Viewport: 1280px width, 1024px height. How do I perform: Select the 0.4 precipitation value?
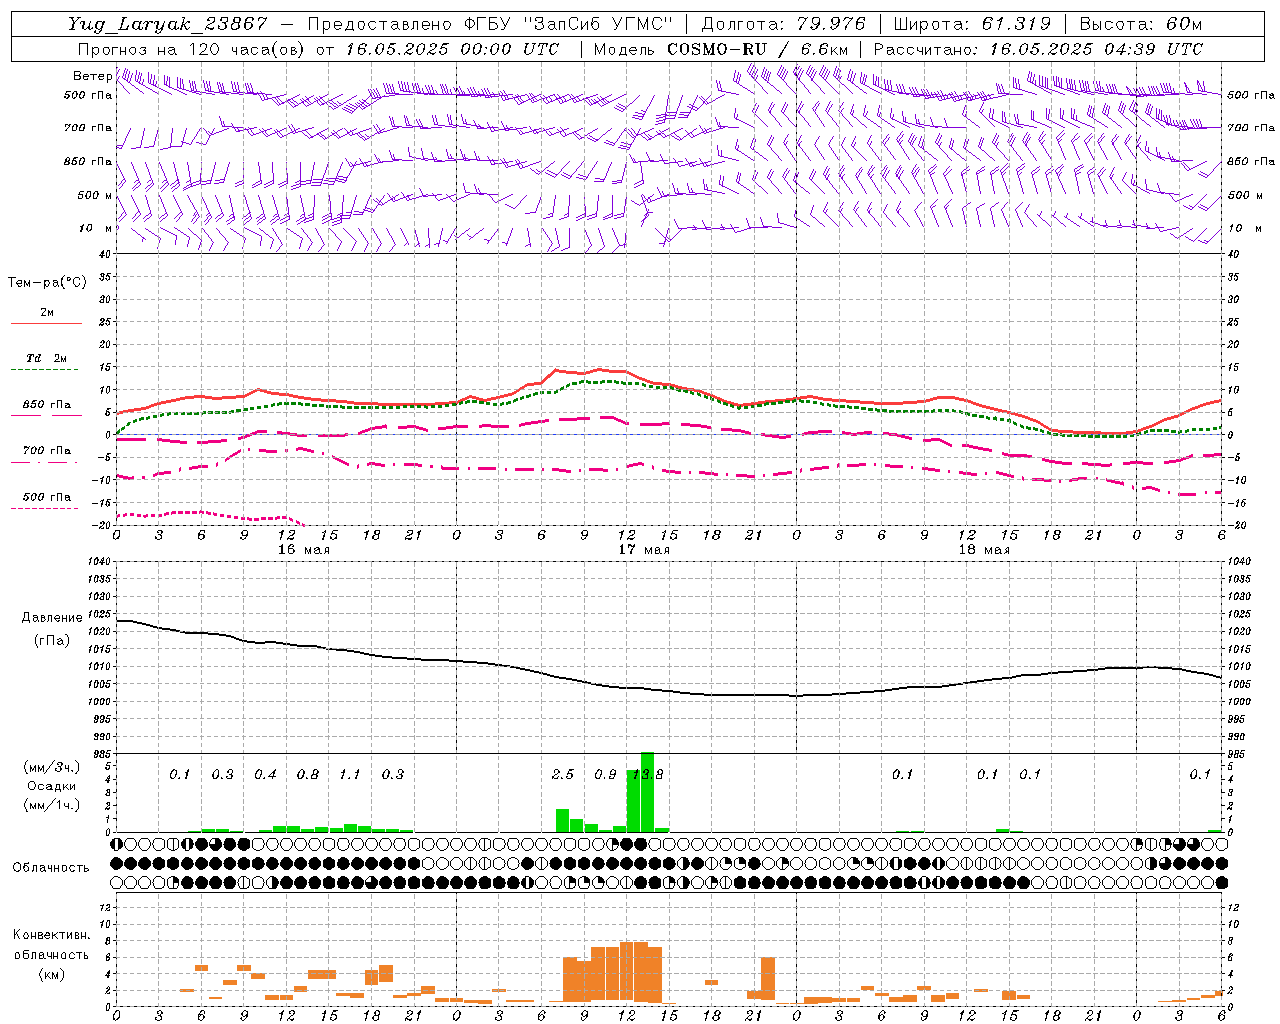pyautogui.click(x=265, y=774)
